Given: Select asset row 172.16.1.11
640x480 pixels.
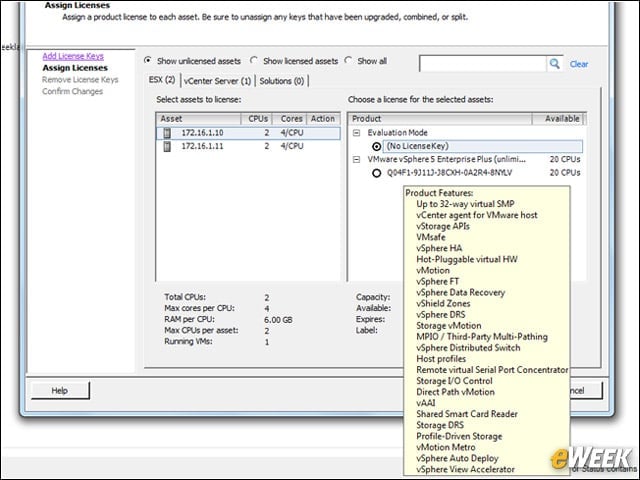Looking at the screenshot, I should pyautogui.click(x=248, y=146).
